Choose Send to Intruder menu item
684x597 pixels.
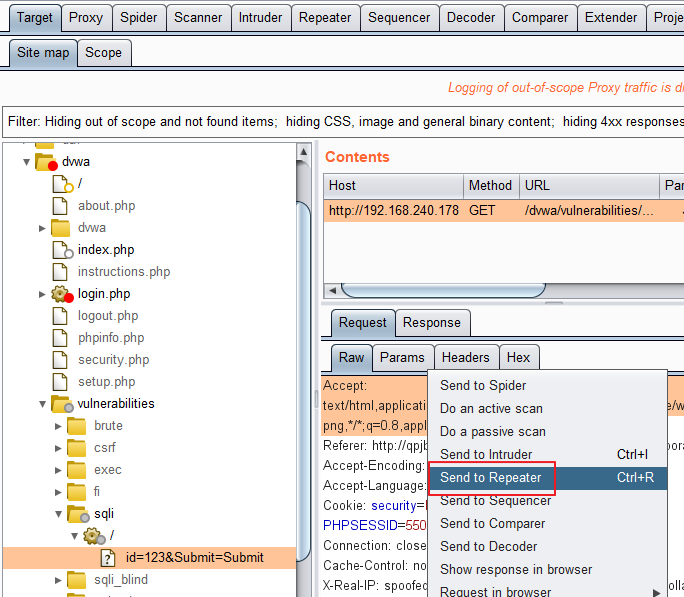pyautogui.click(x=548, y=455)
